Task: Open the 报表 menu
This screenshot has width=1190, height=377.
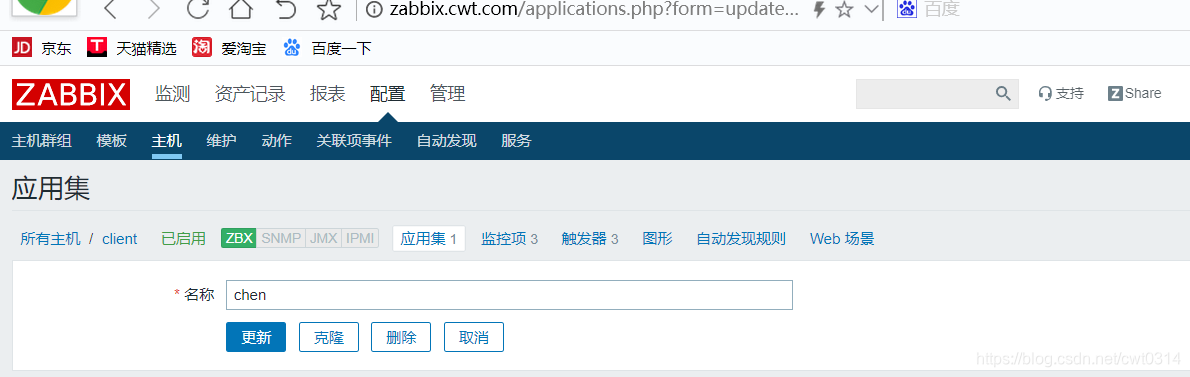Action: (x=327, y=94)
